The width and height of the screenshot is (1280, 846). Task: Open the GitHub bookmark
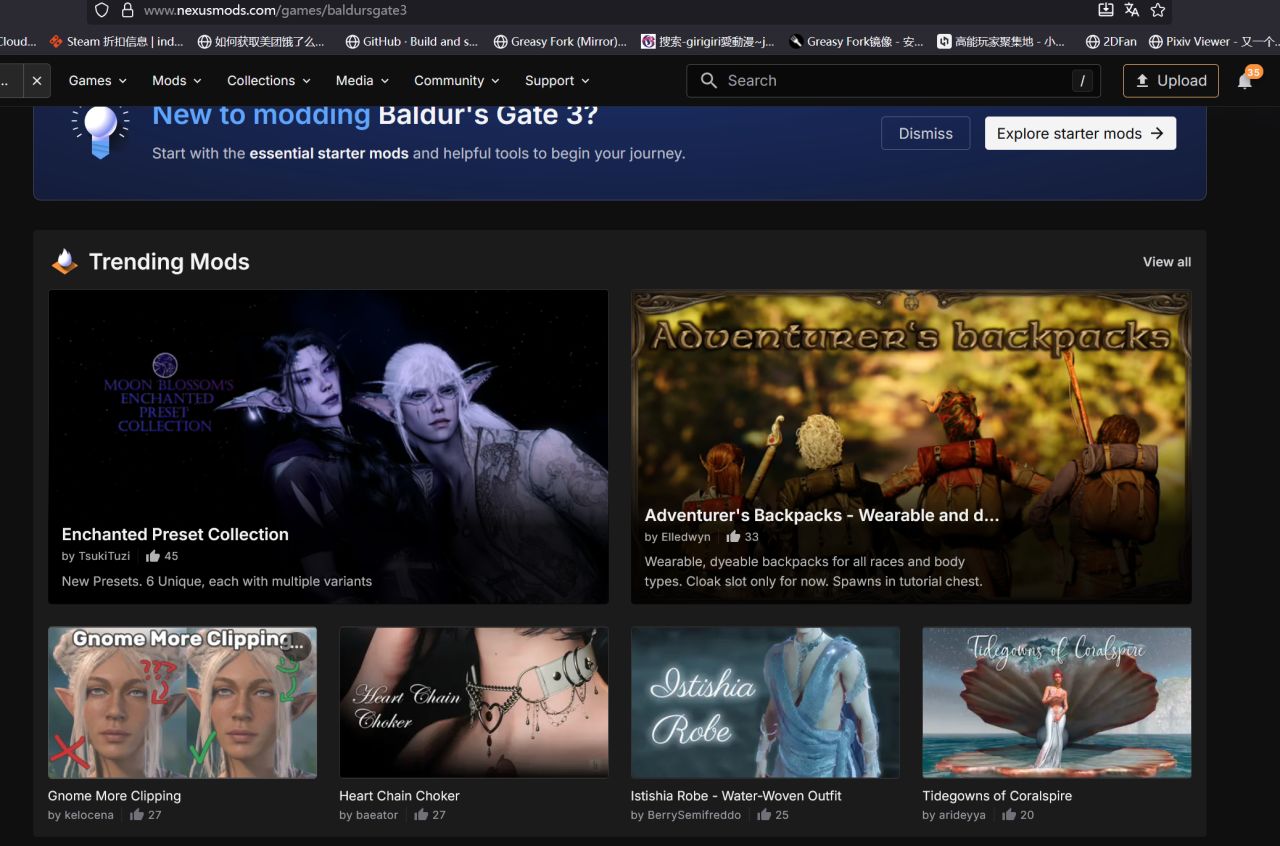[411, 41]
